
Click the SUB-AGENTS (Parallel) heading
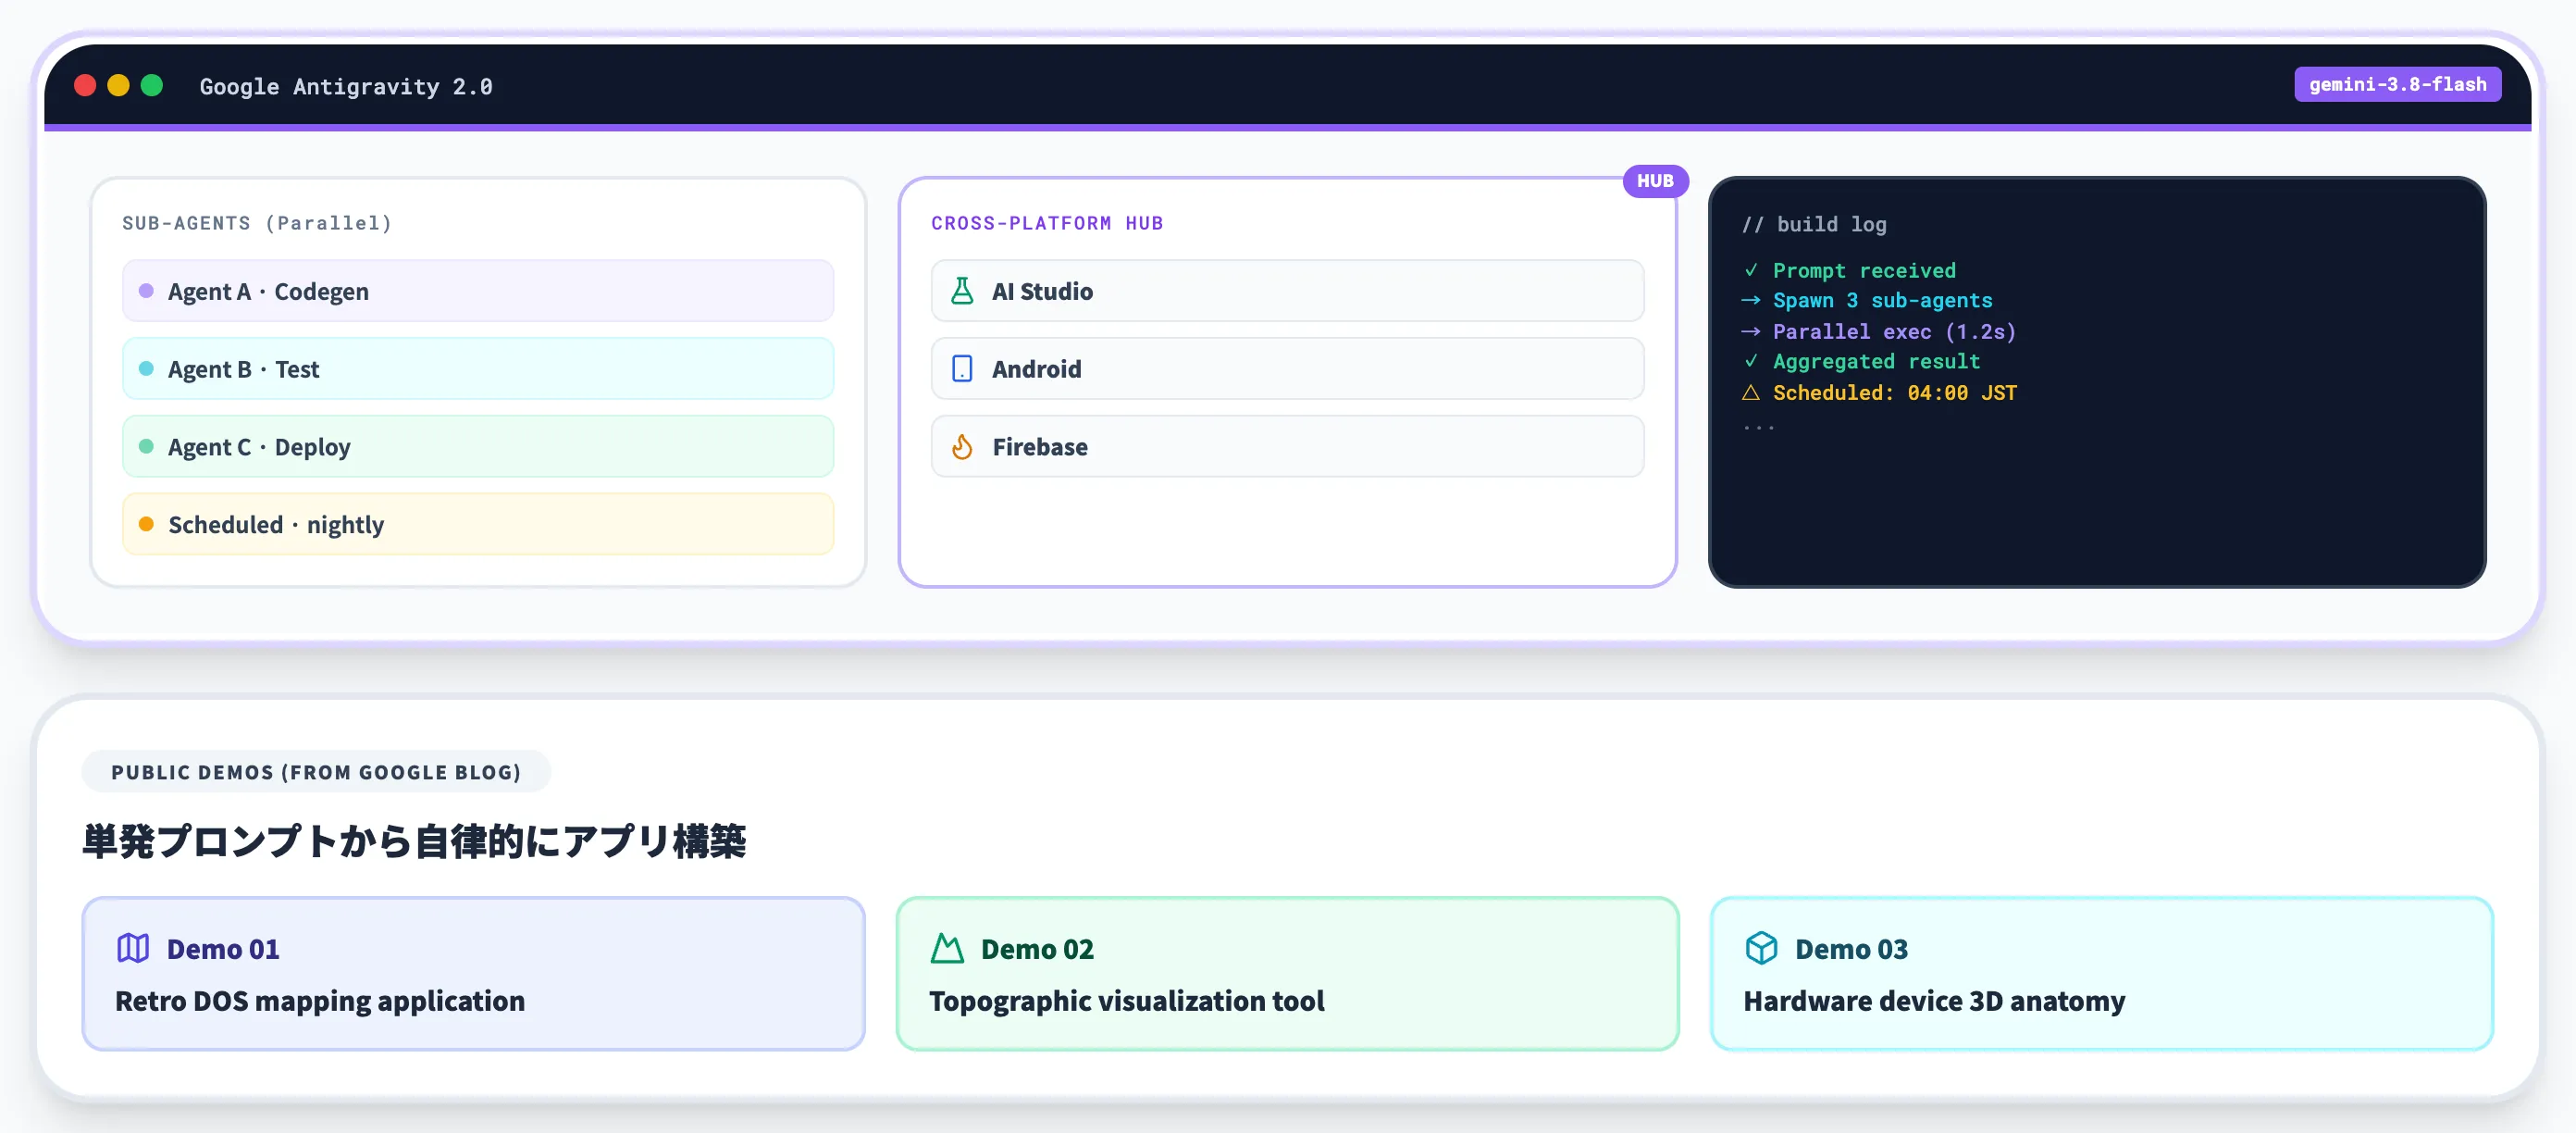[x=257, y=223]
